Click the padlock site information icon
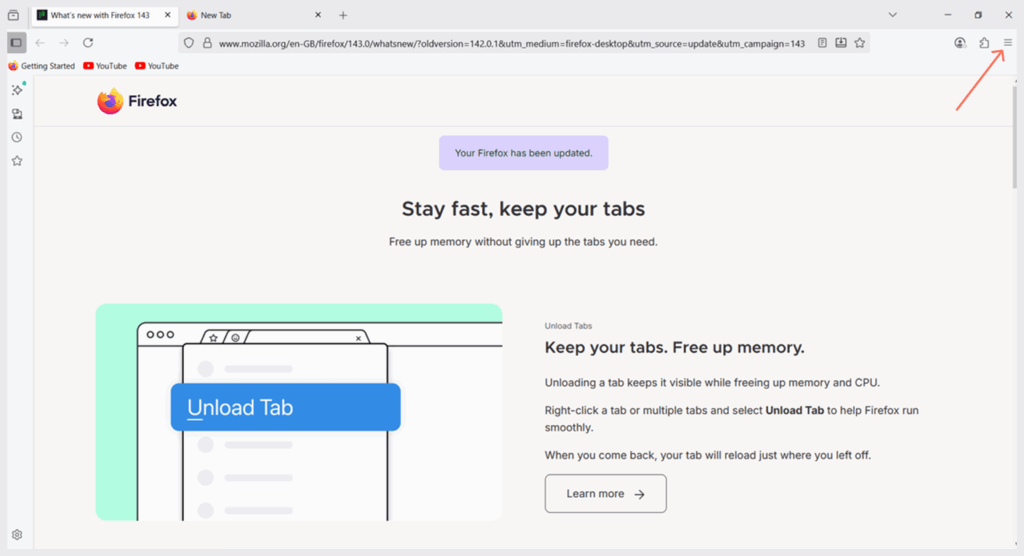This screenshot has height=556, width=1024. tap(207, 43)
